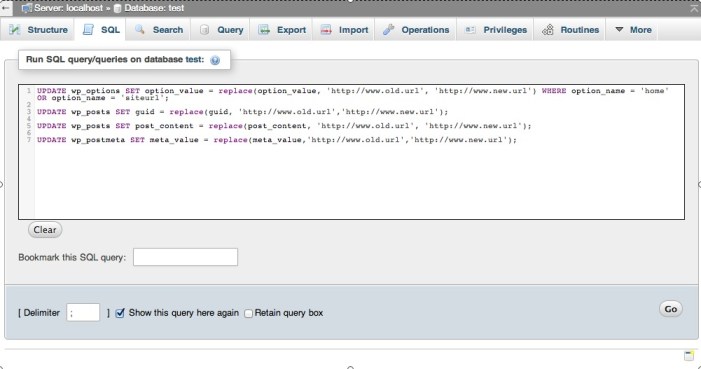Click the Privileges tab icon
Image resolution: width=701 pixels, height=369 pixels.
(x=470, y=30)
